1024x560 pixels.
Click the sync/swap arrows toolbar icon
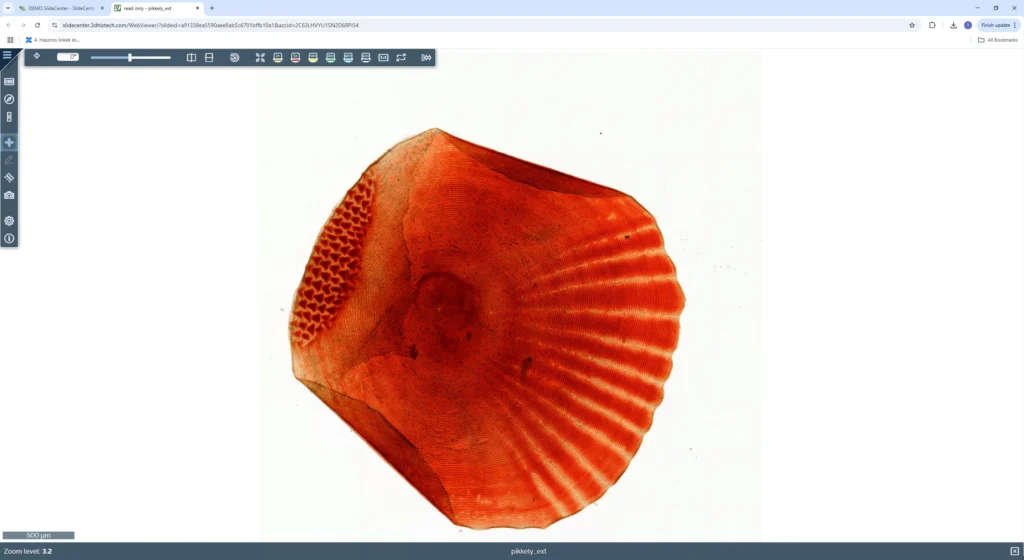(401, 57)
